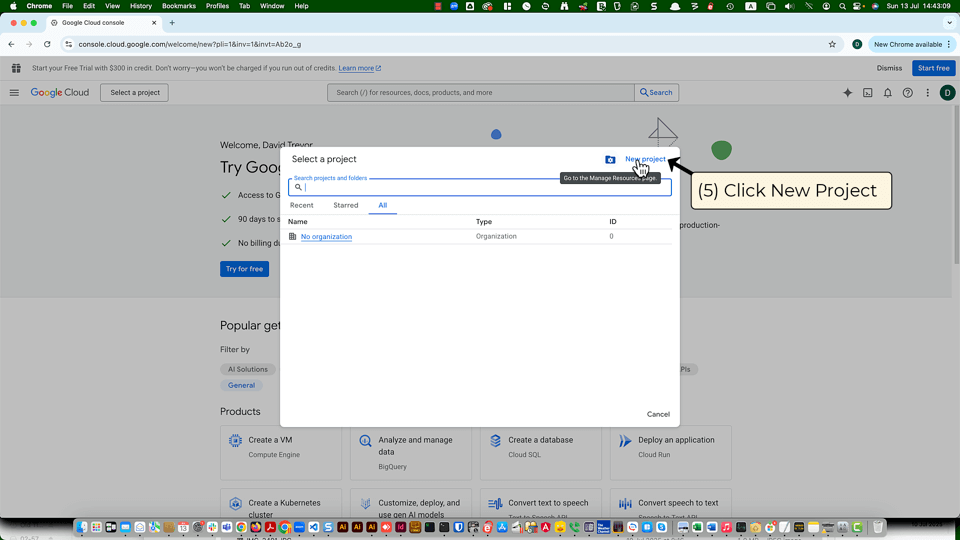
Task: Open the No organization link
Action: [326, 236]
